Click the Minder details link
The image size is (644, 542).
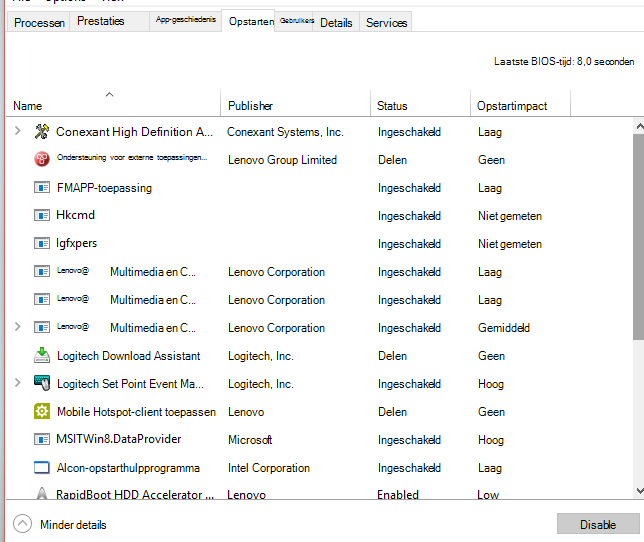click(73, 525)
